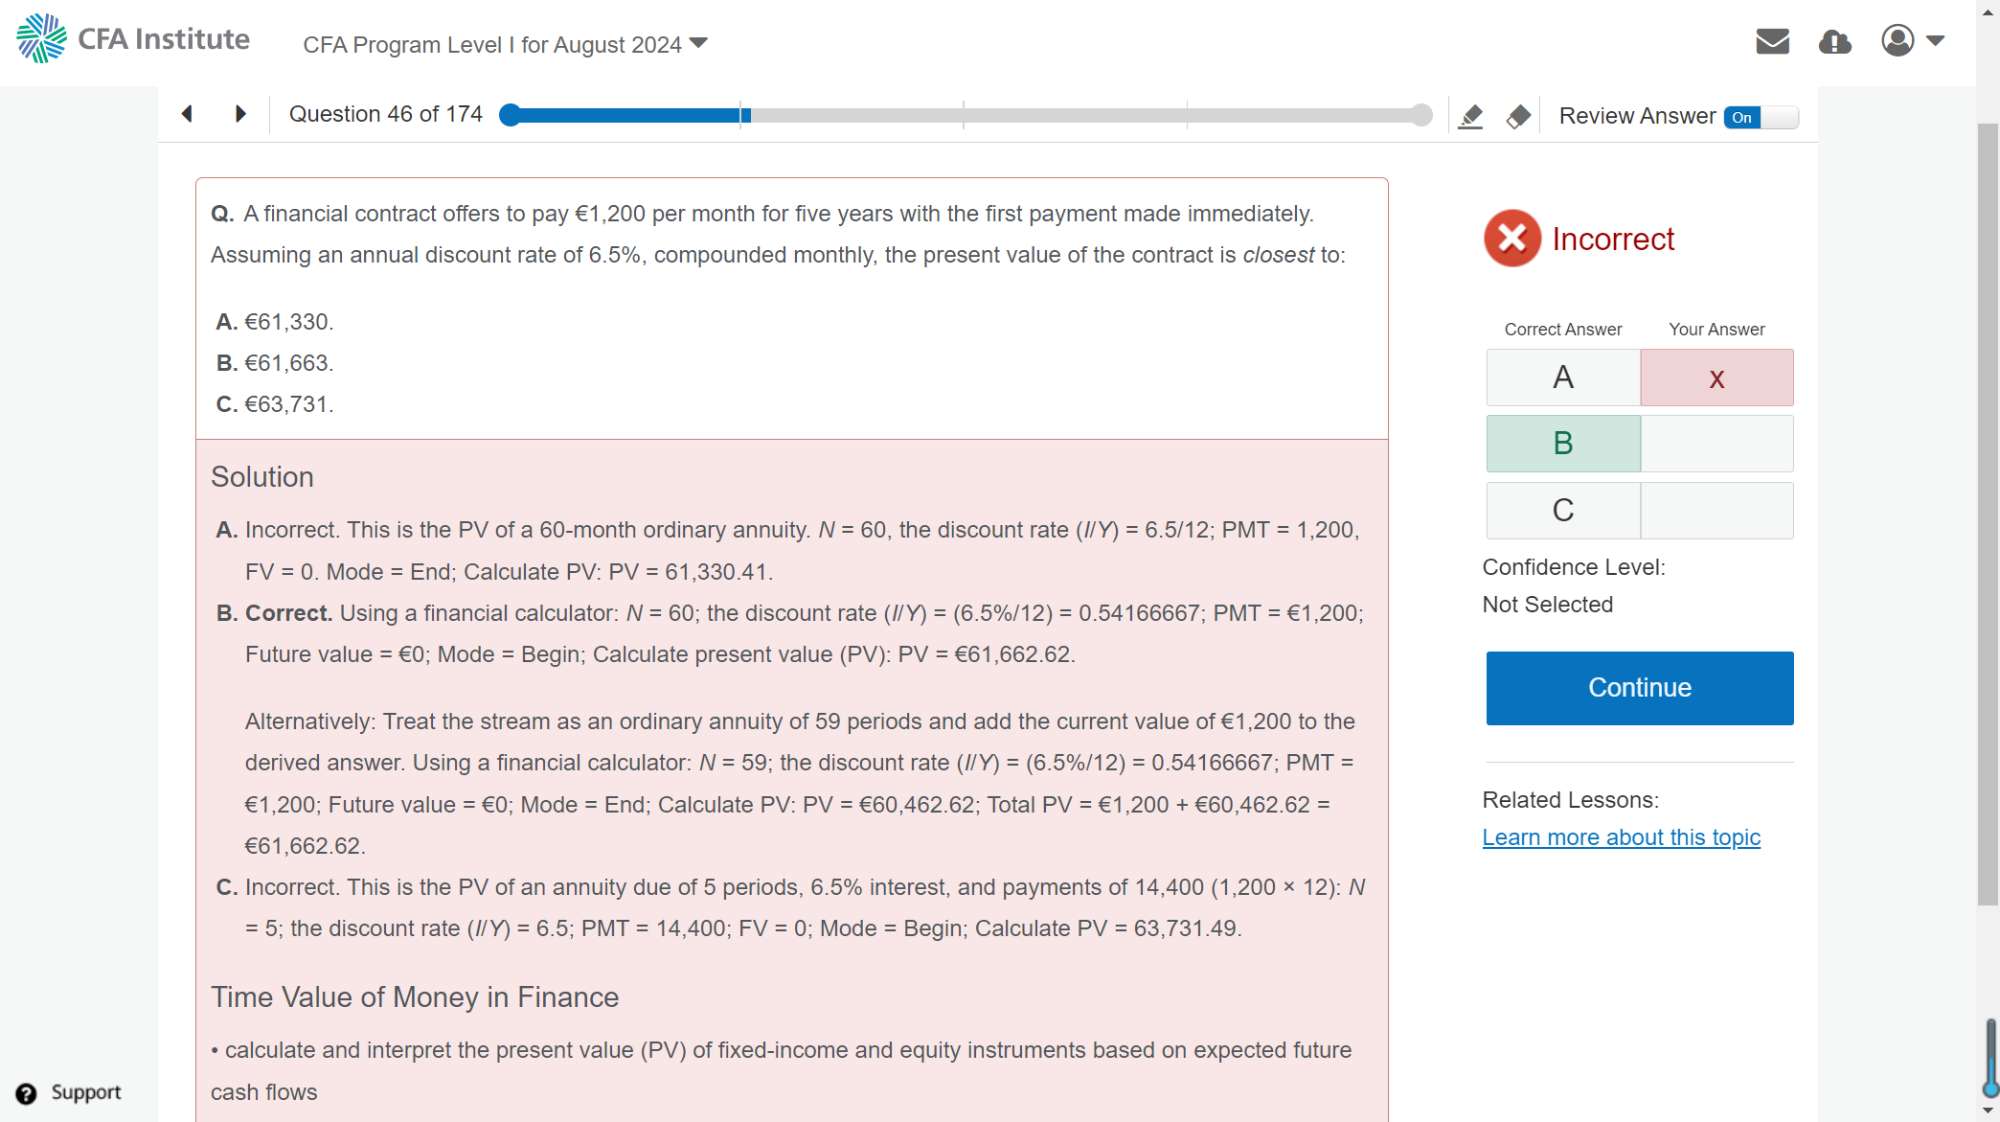Expand CFA Program Level I dropdown
Viewport: 2000px width, 1122px height.
pyautogui.click(x=698, y=44)
